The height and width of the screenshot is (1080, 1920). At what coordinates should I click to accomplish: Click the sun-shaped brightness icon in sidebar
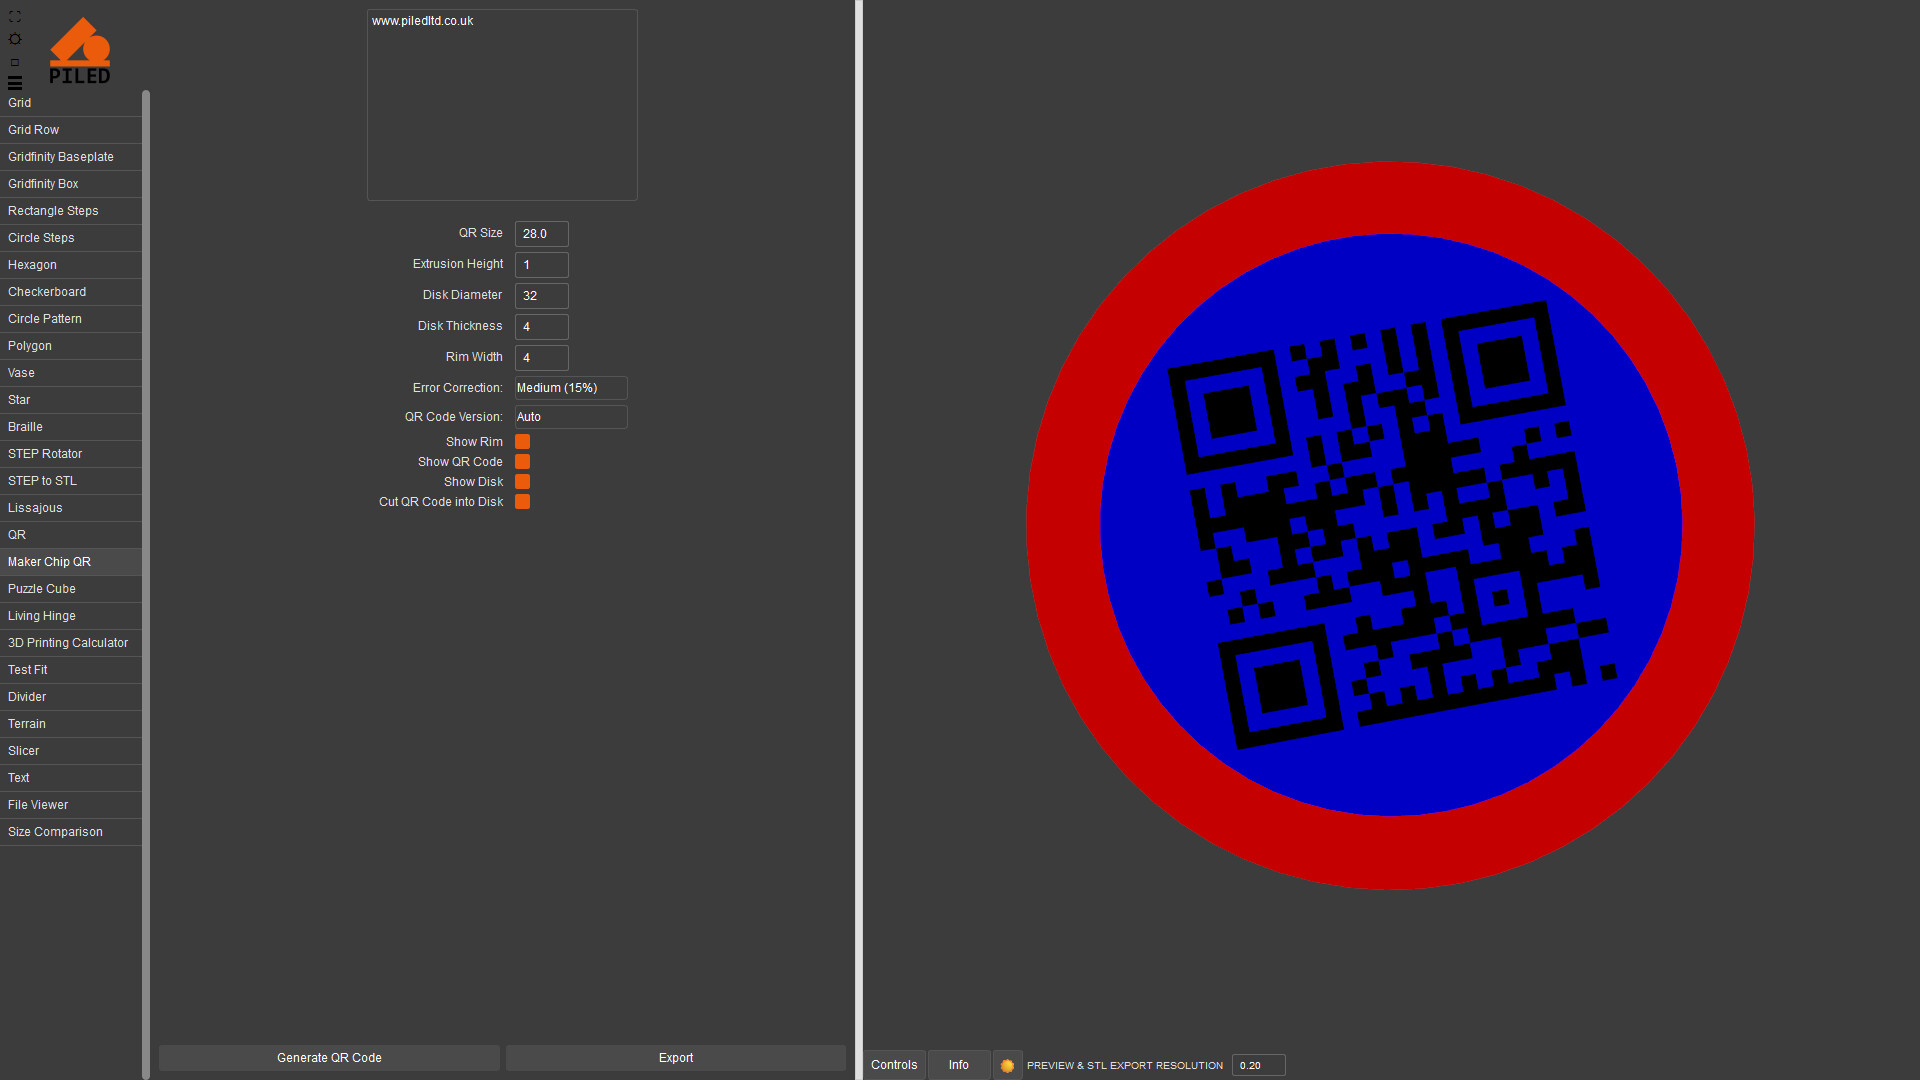(x=15, y=39)
